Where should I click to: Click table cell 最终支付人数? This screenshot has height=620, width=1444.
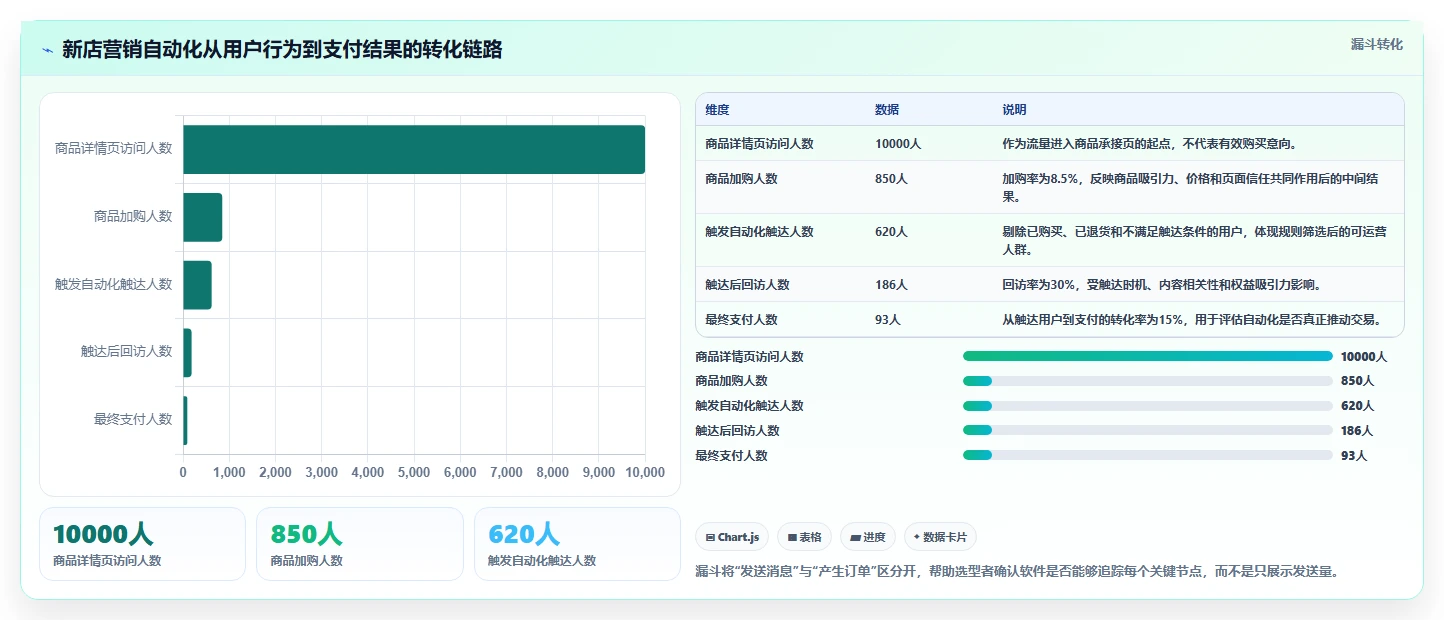[x=741, y=320]
